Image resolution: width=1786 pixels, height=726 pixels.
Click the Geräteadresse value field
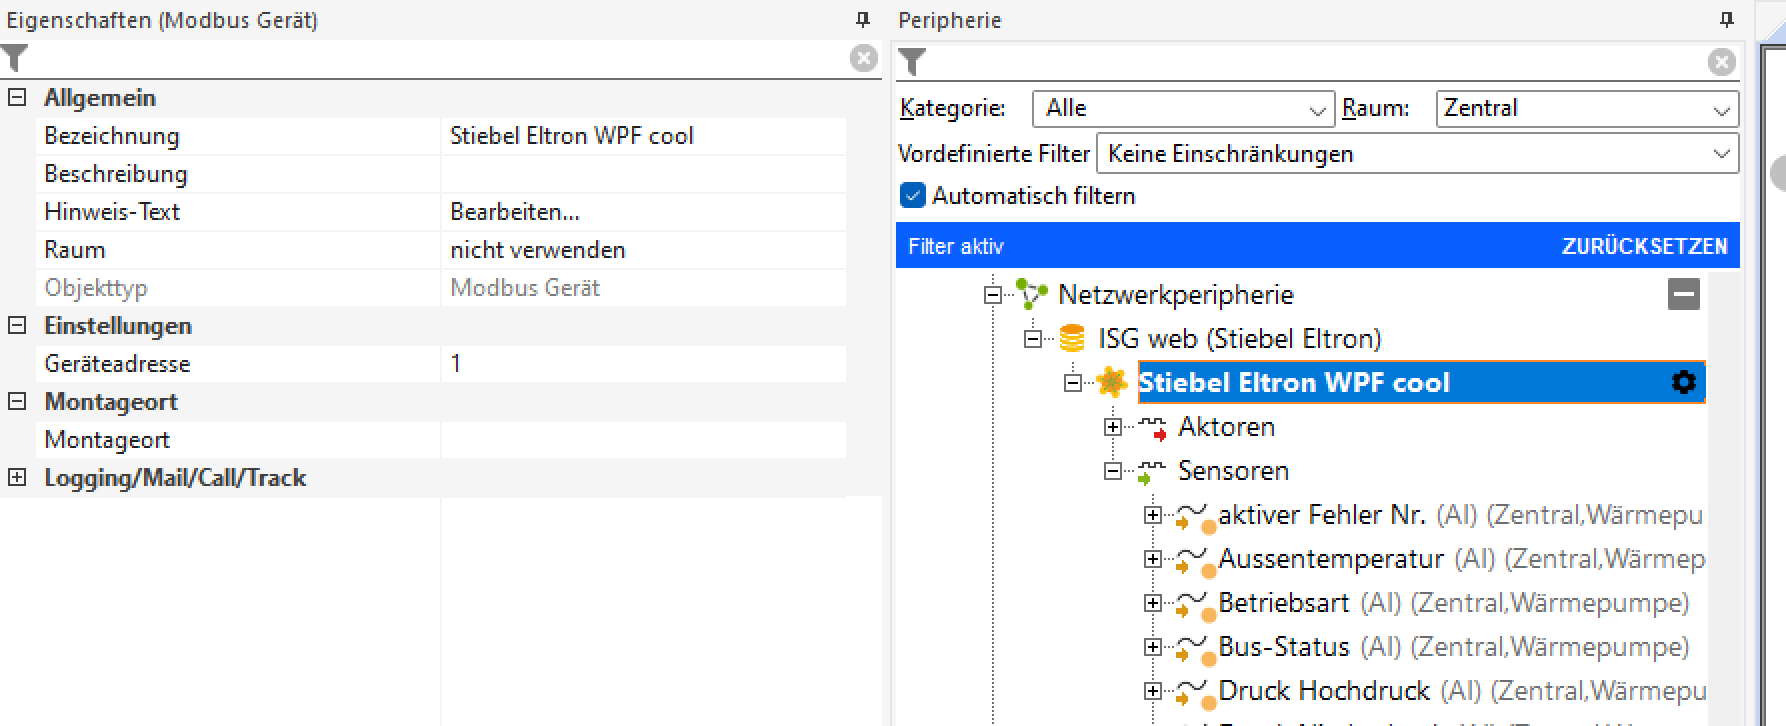point(640,364)
